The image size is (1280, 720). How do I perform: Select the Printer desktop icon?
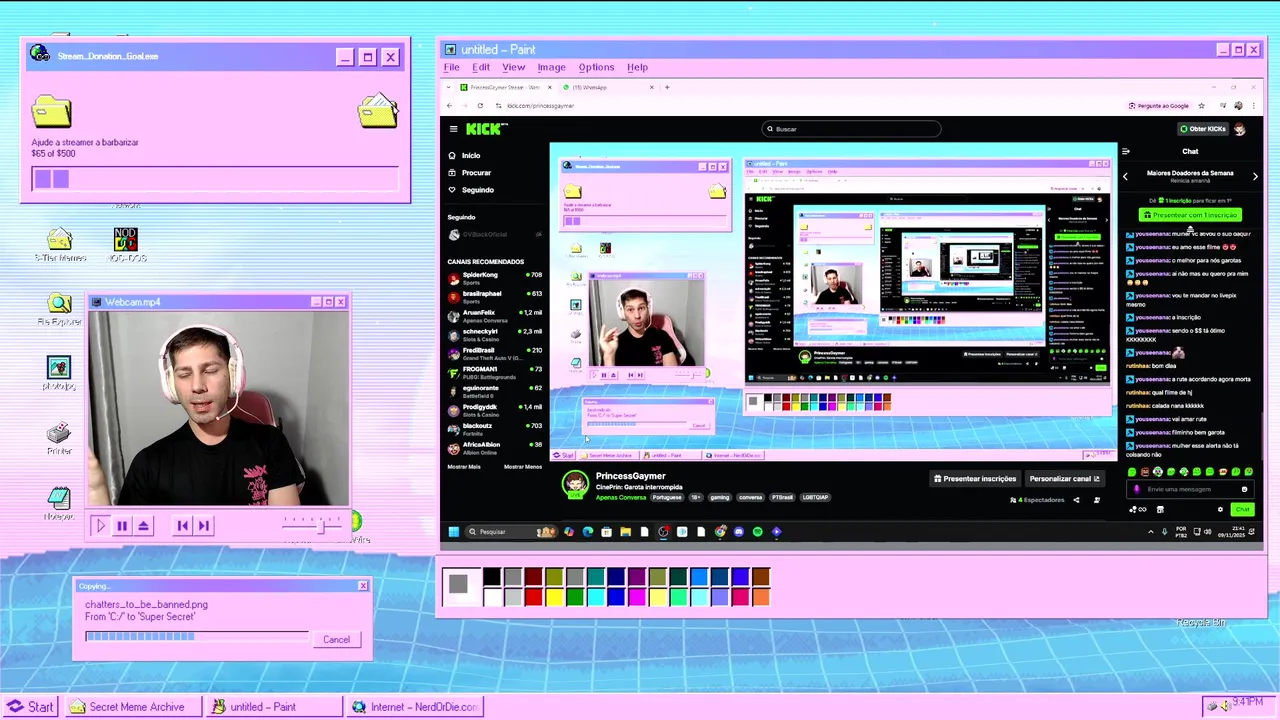coord(59,438)
